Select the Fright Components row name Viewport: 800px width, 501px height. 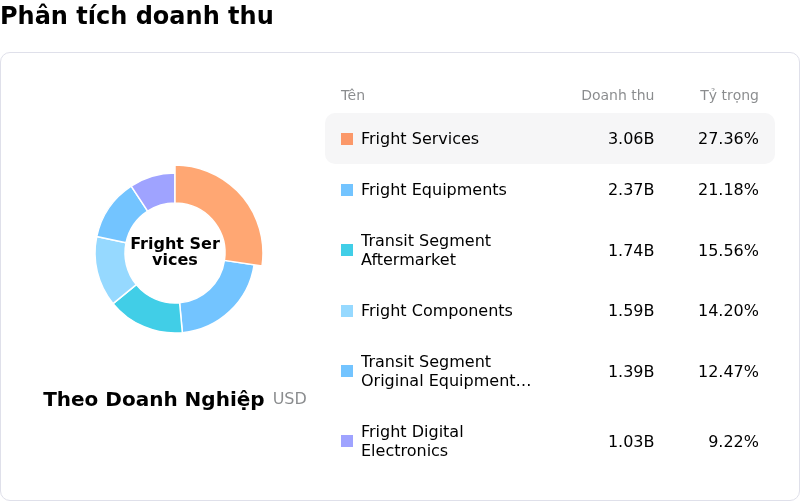click(x=437, y=311)
